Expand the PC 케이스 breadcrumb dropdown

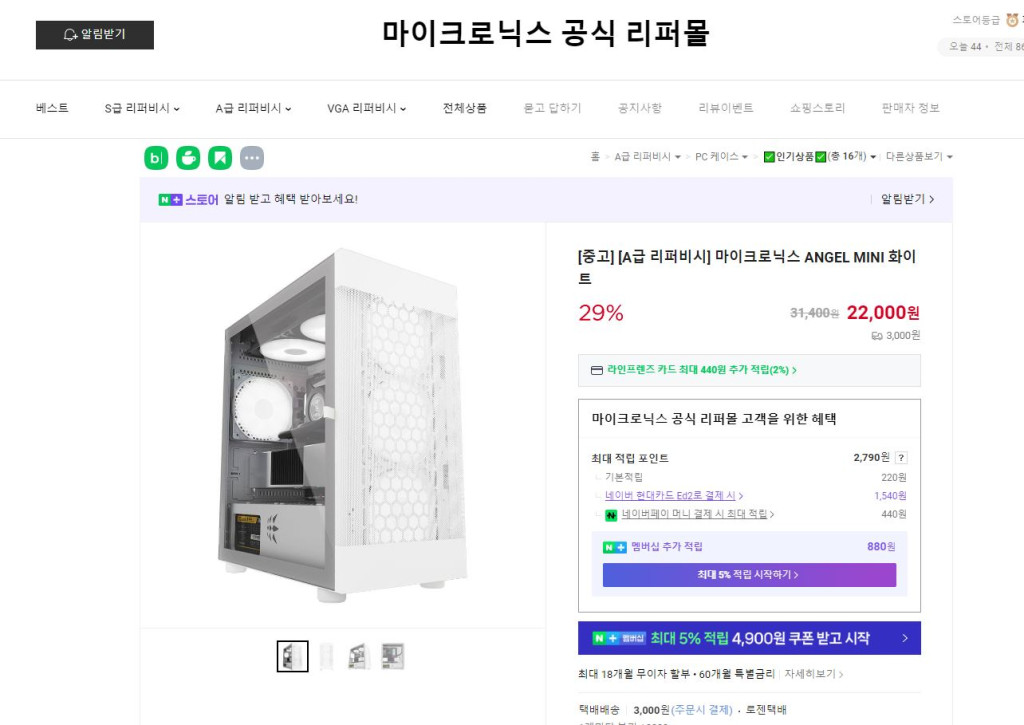721,157
